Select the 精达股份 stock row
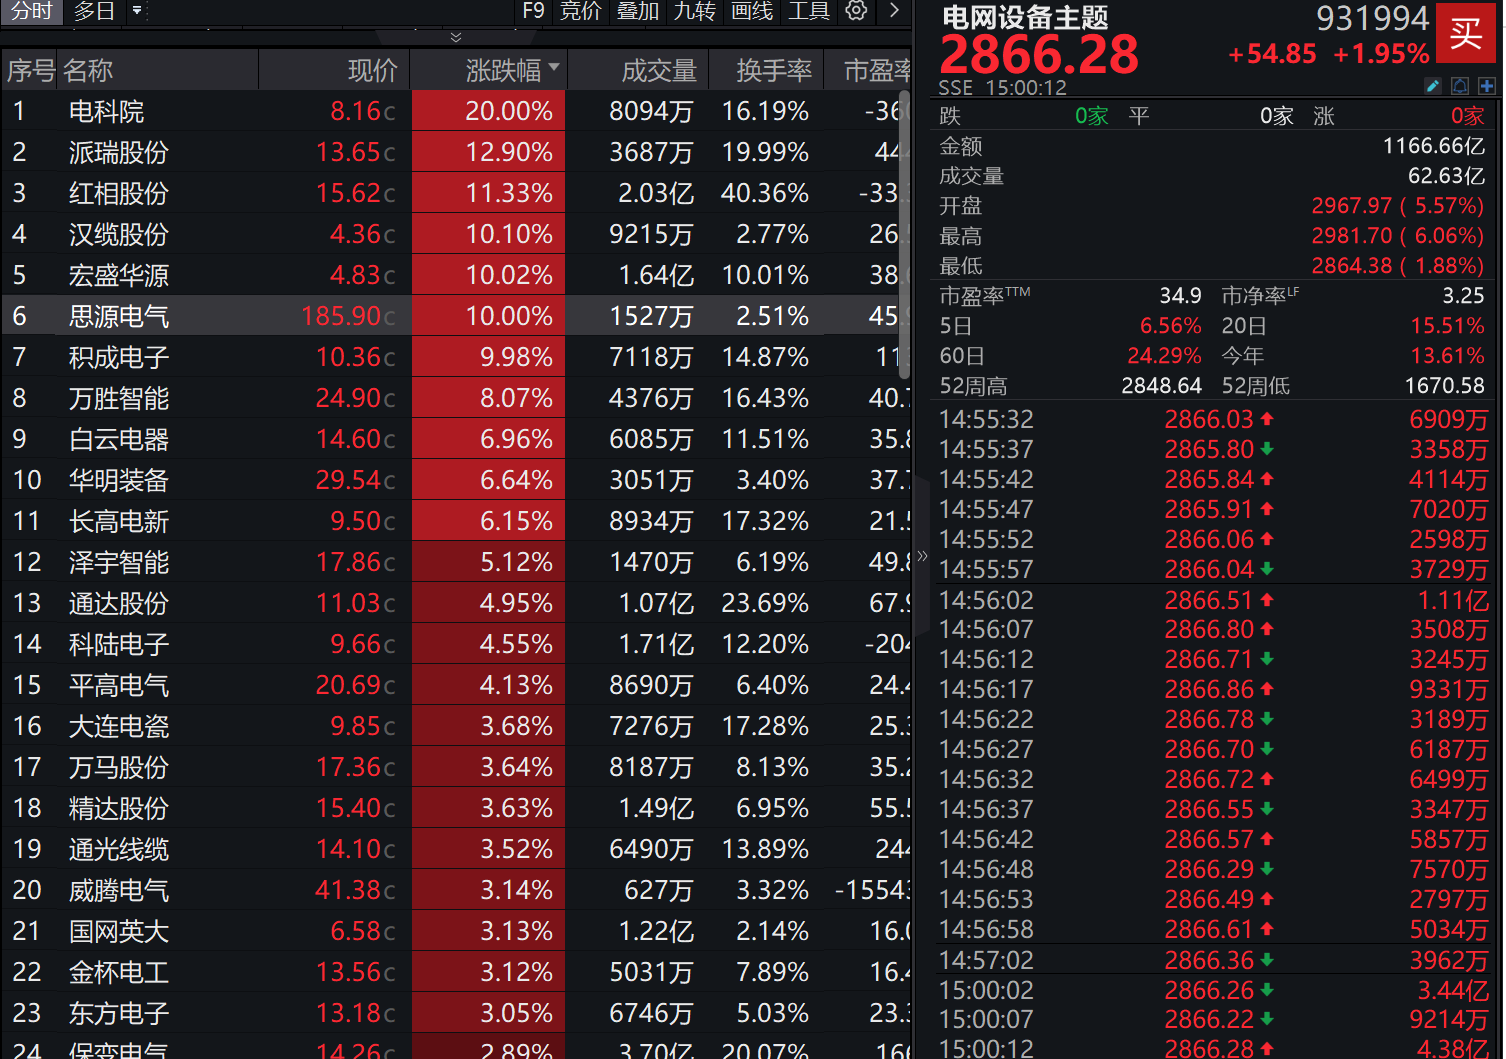Screen dimensions: 1506x1059 point(456,808)
